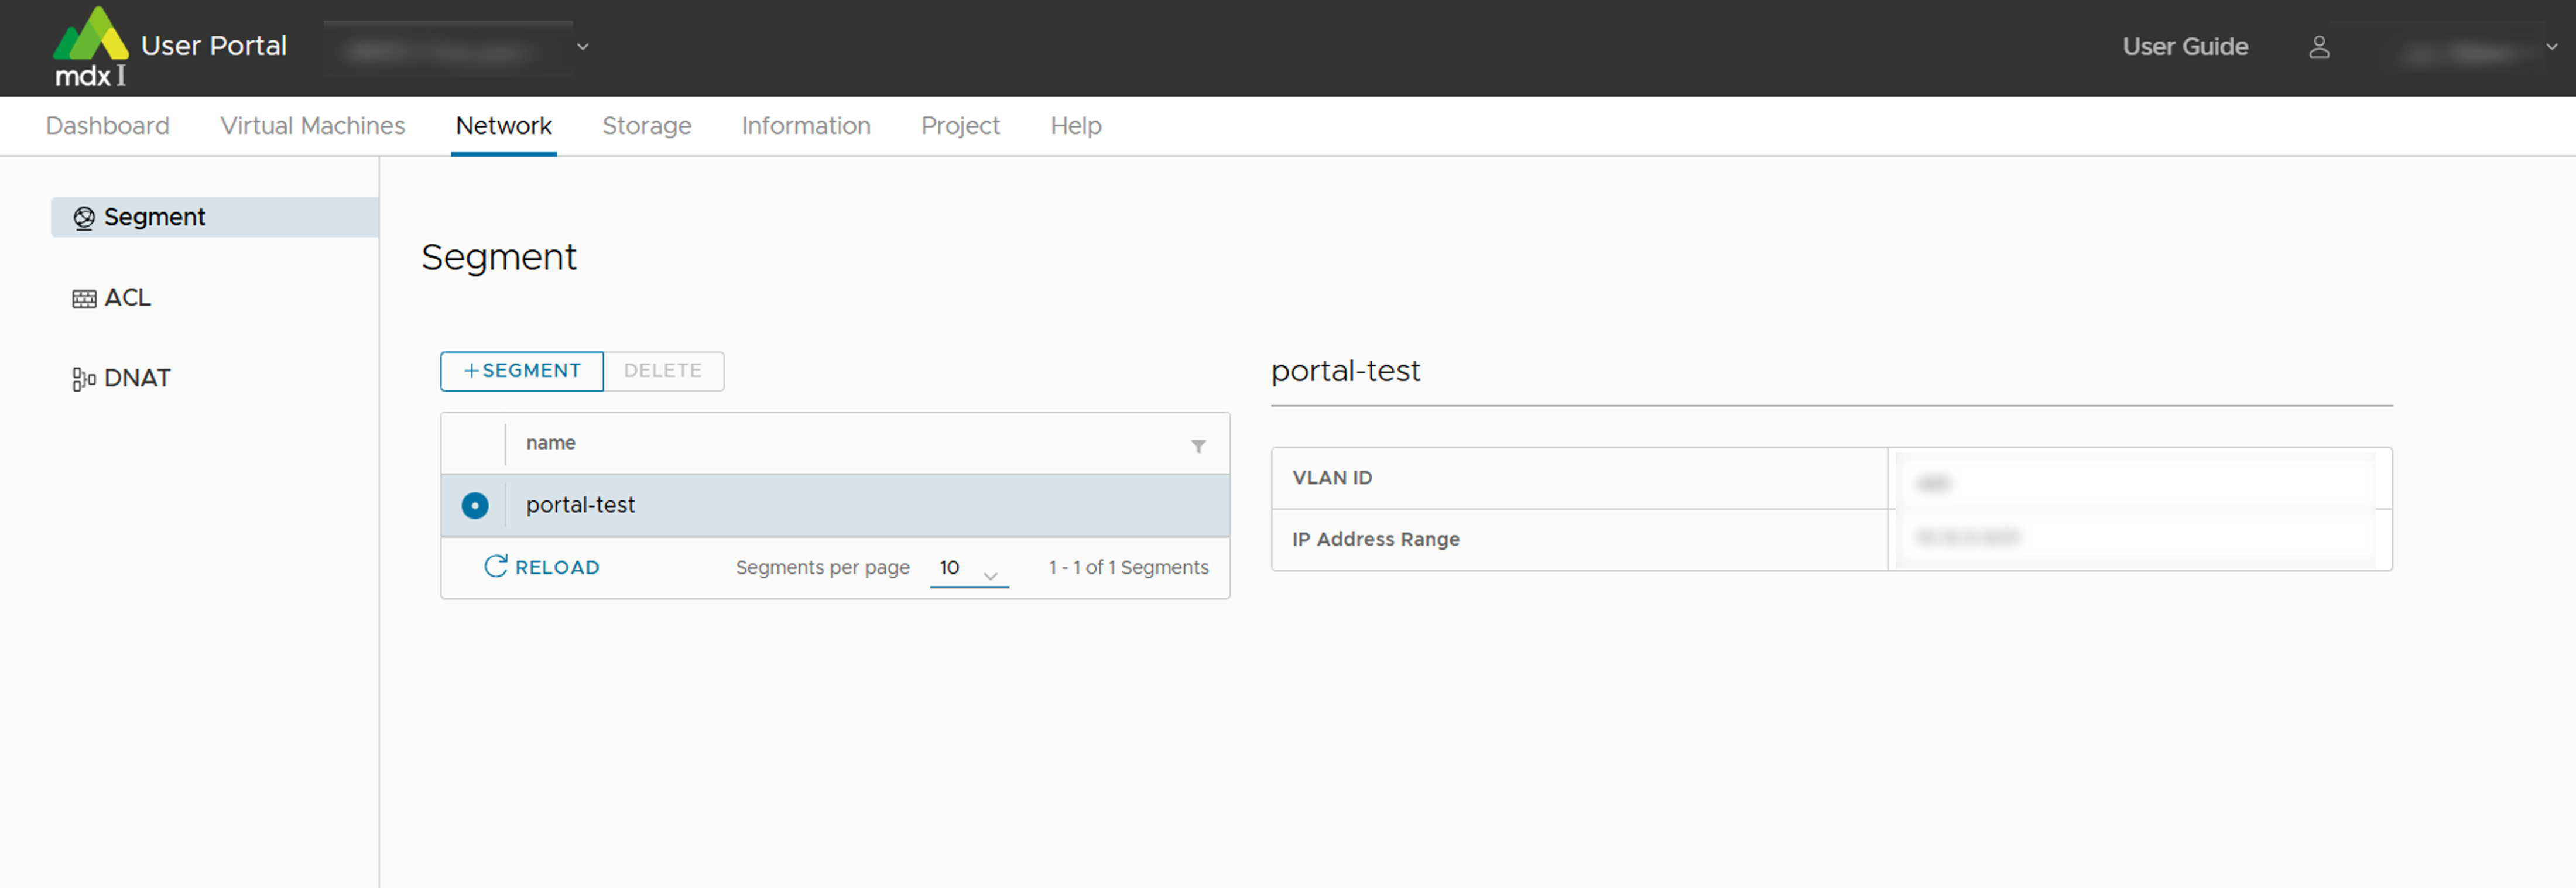Viewport: 2576px width, 888px height.
Task: Click the user profile icon top right
Action: point(2320,47)
